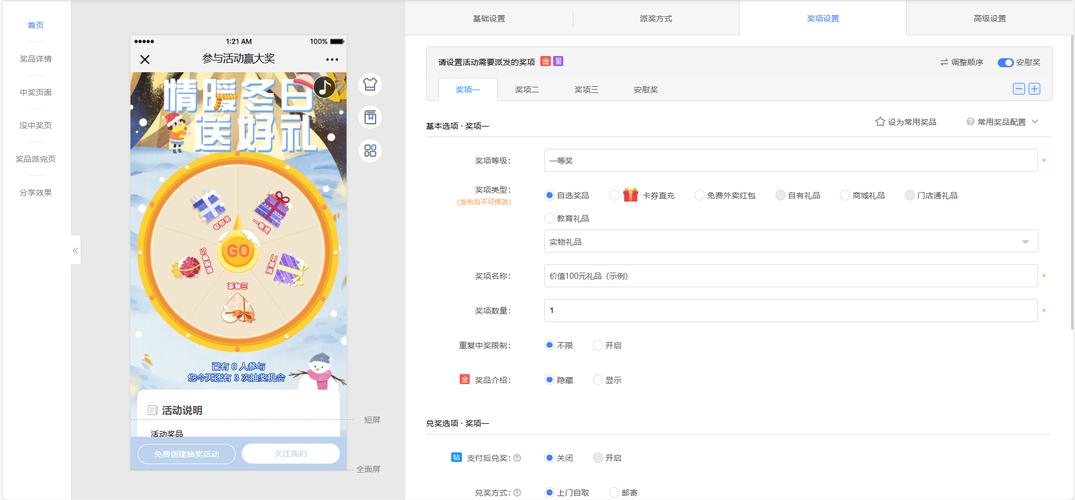
Task: Click the star icon 设为常用奖品
Action: 880,121
